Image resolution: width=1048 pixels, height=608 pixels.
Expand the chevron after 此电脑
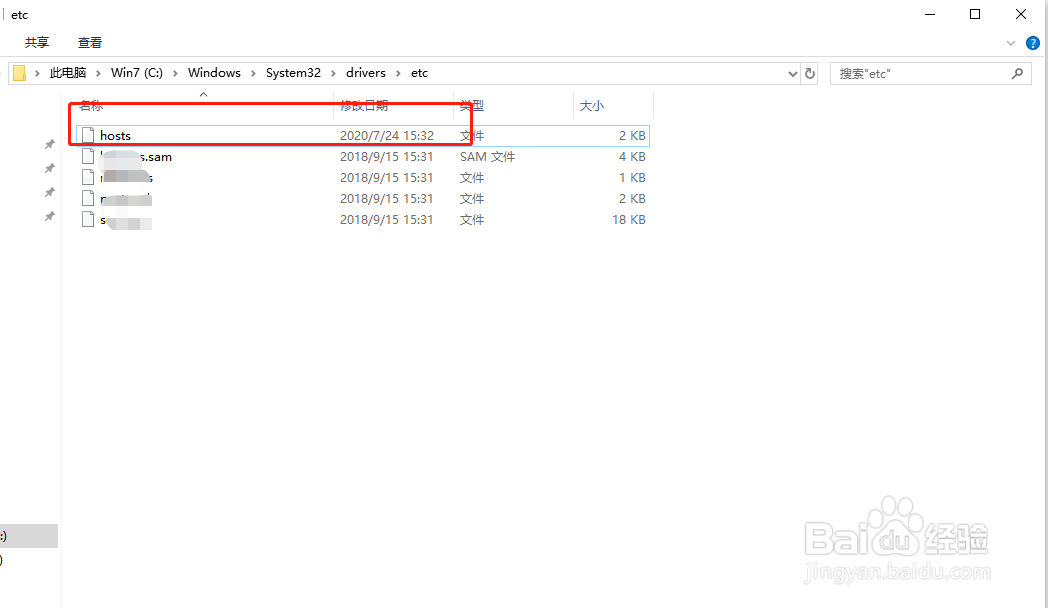[98, 73]
